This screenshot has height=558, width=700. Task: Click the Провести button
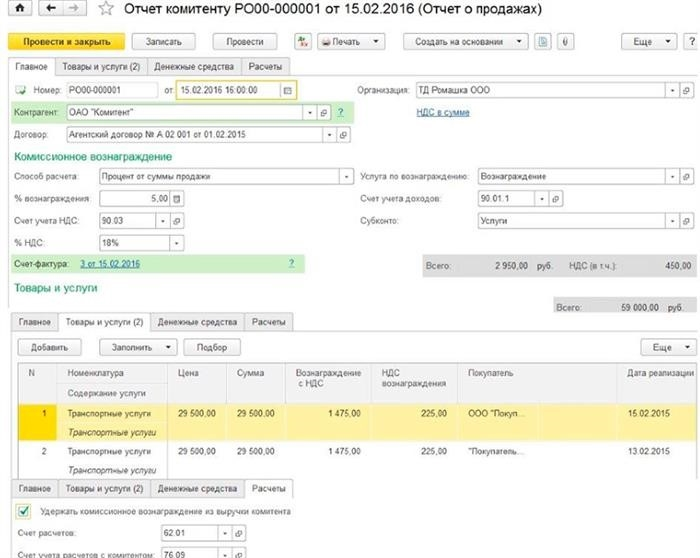coord(245,42)
